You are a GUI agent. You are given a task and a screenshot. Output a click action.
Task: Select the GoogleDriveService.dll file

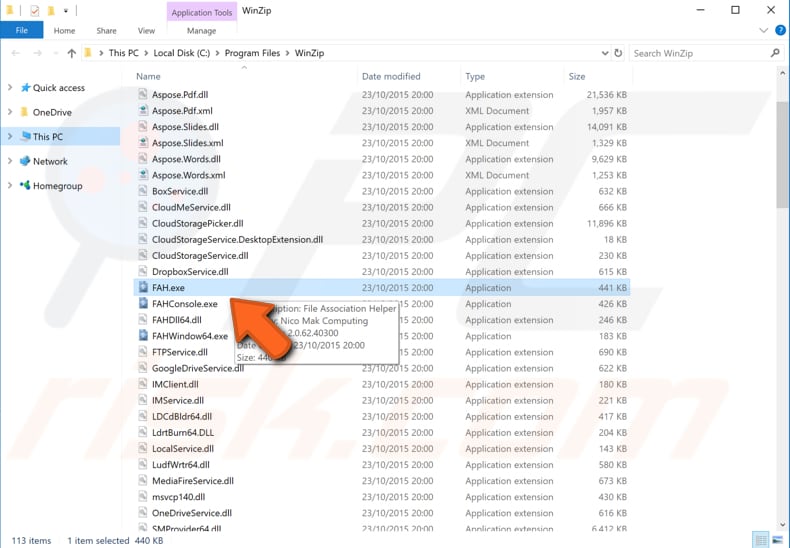[198, 368]
